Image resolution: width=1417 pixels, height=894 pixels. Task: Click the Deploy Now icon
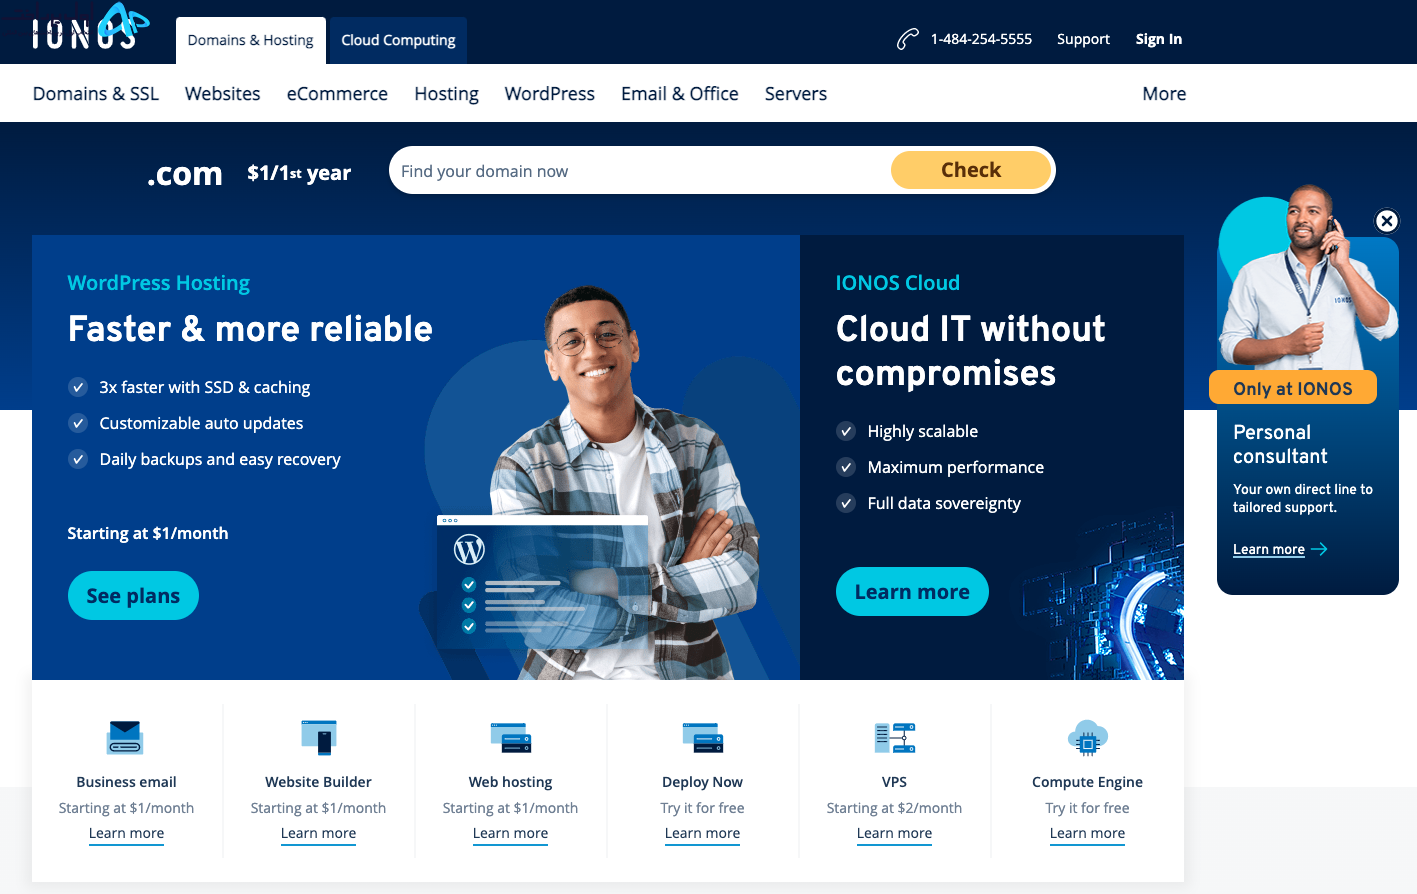click(x=702, y=738)
